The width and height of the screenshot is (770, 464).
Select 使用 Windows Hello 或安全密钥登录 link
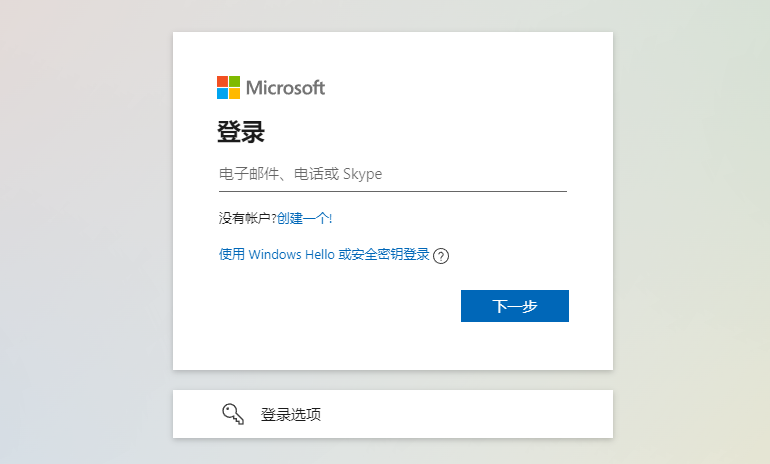(x=324, y=254)
